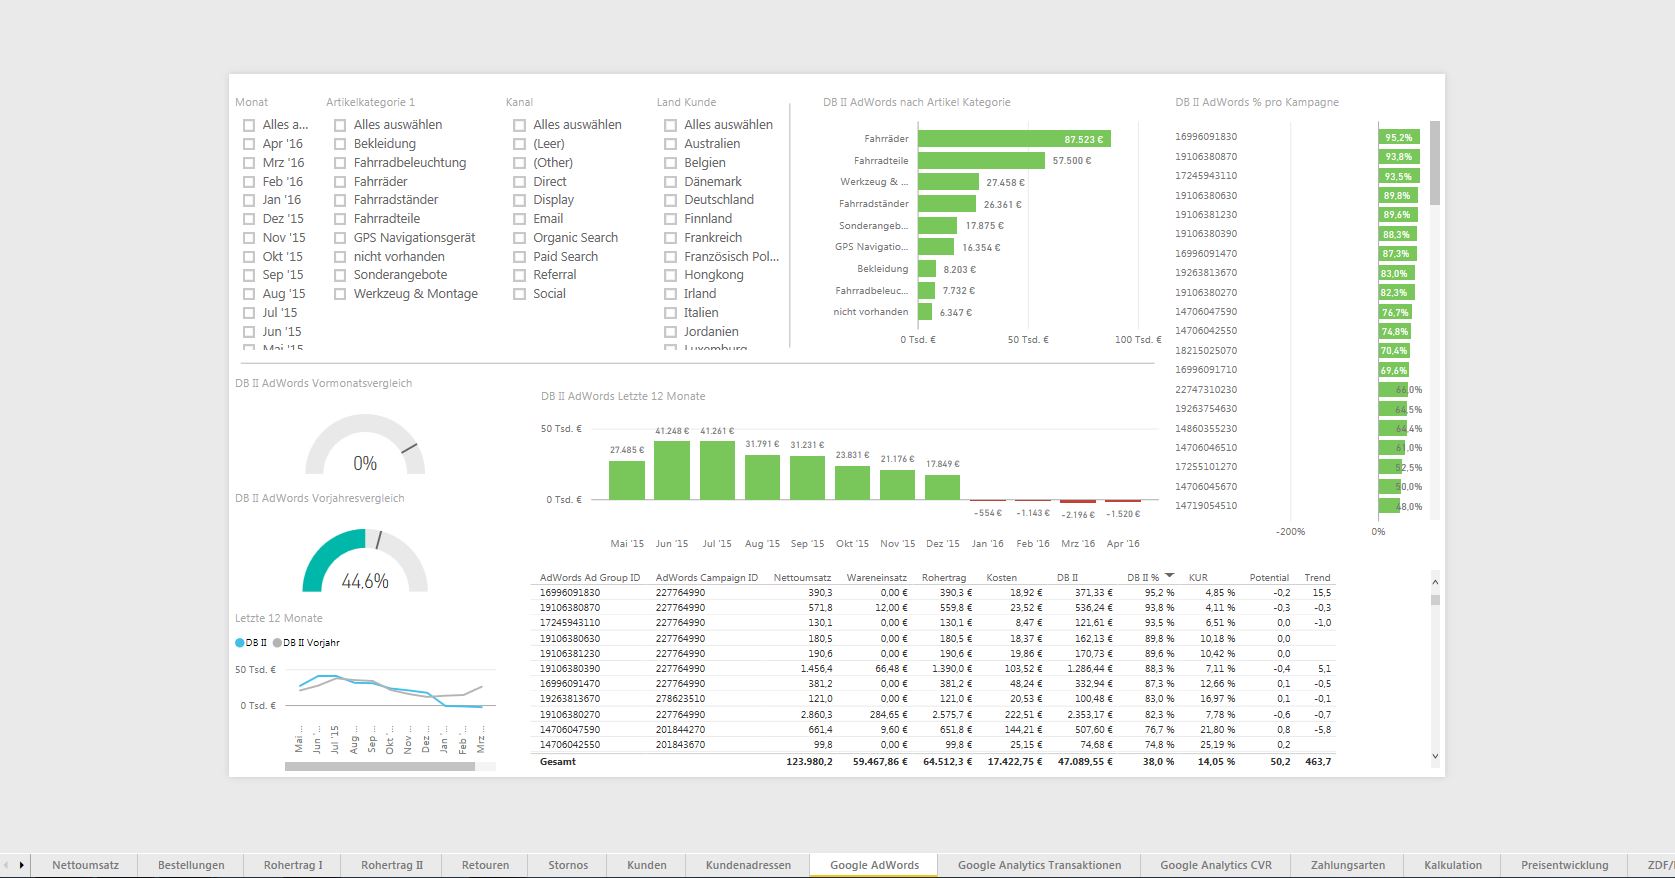Open the Nettoumsatz page tab

[85, 865]
